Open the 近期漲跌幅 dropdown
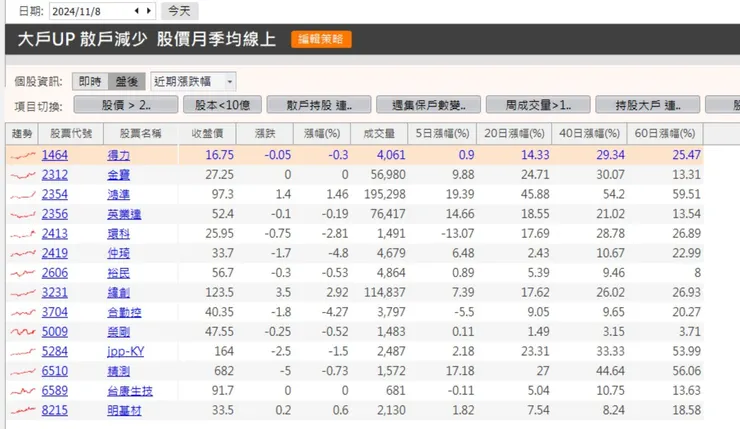The width and height of the screenshot is (740, 429). pyautogui.click(x=193, y=82)
